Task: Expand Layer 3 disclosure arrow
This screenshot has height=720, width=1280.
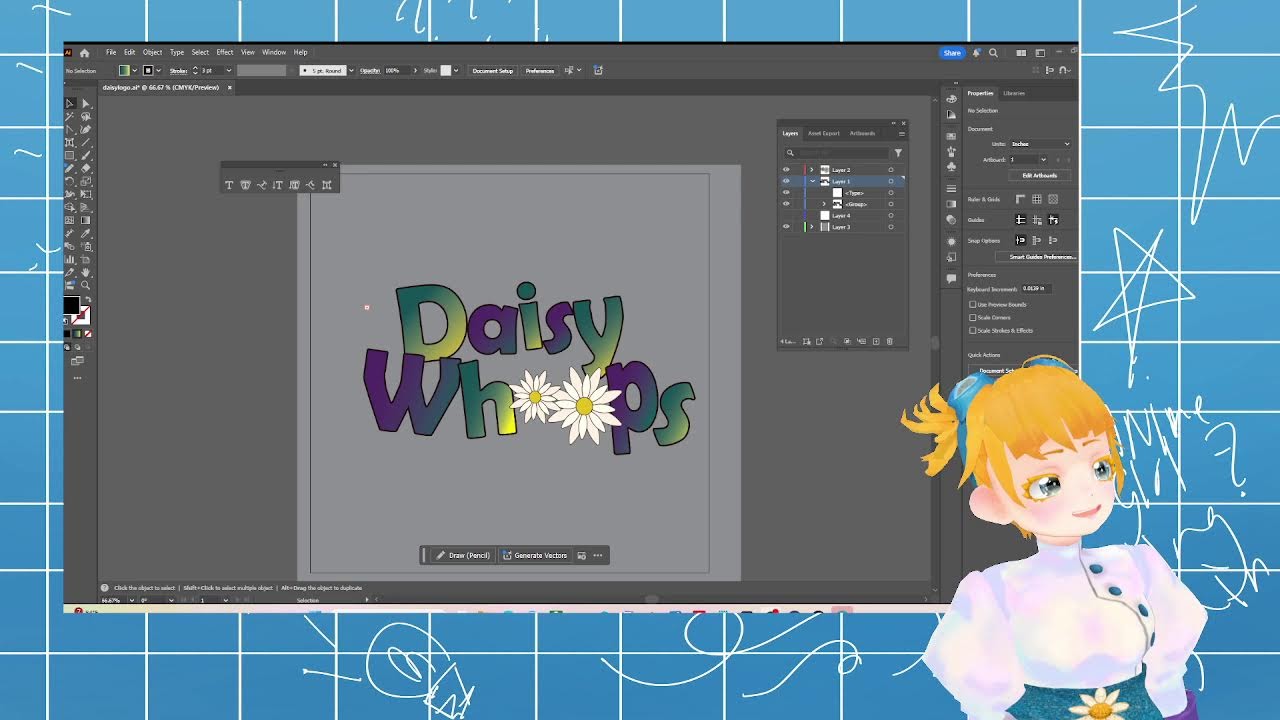Action: pos(812,227)
